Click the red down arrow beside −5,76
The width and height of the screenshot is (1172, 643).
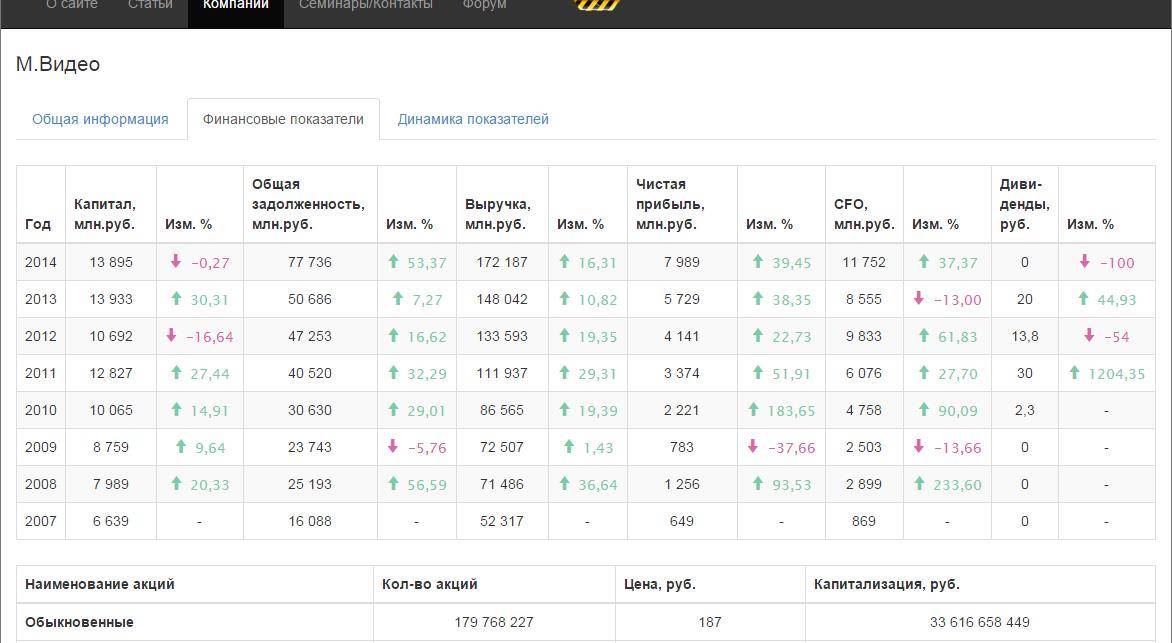[x=394, y=447]
